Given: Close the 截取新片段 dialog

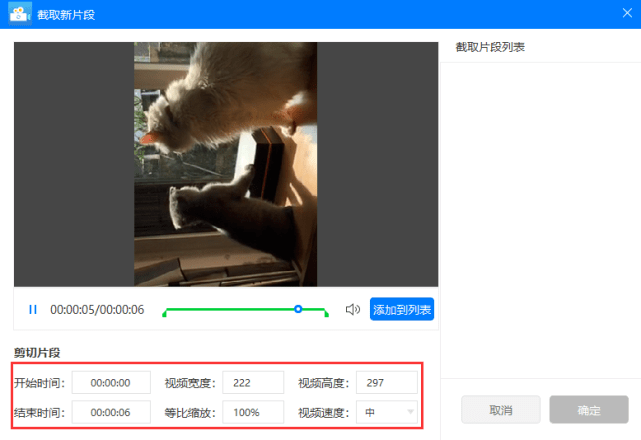Looking at the screenshot, I should coord(627,13).
